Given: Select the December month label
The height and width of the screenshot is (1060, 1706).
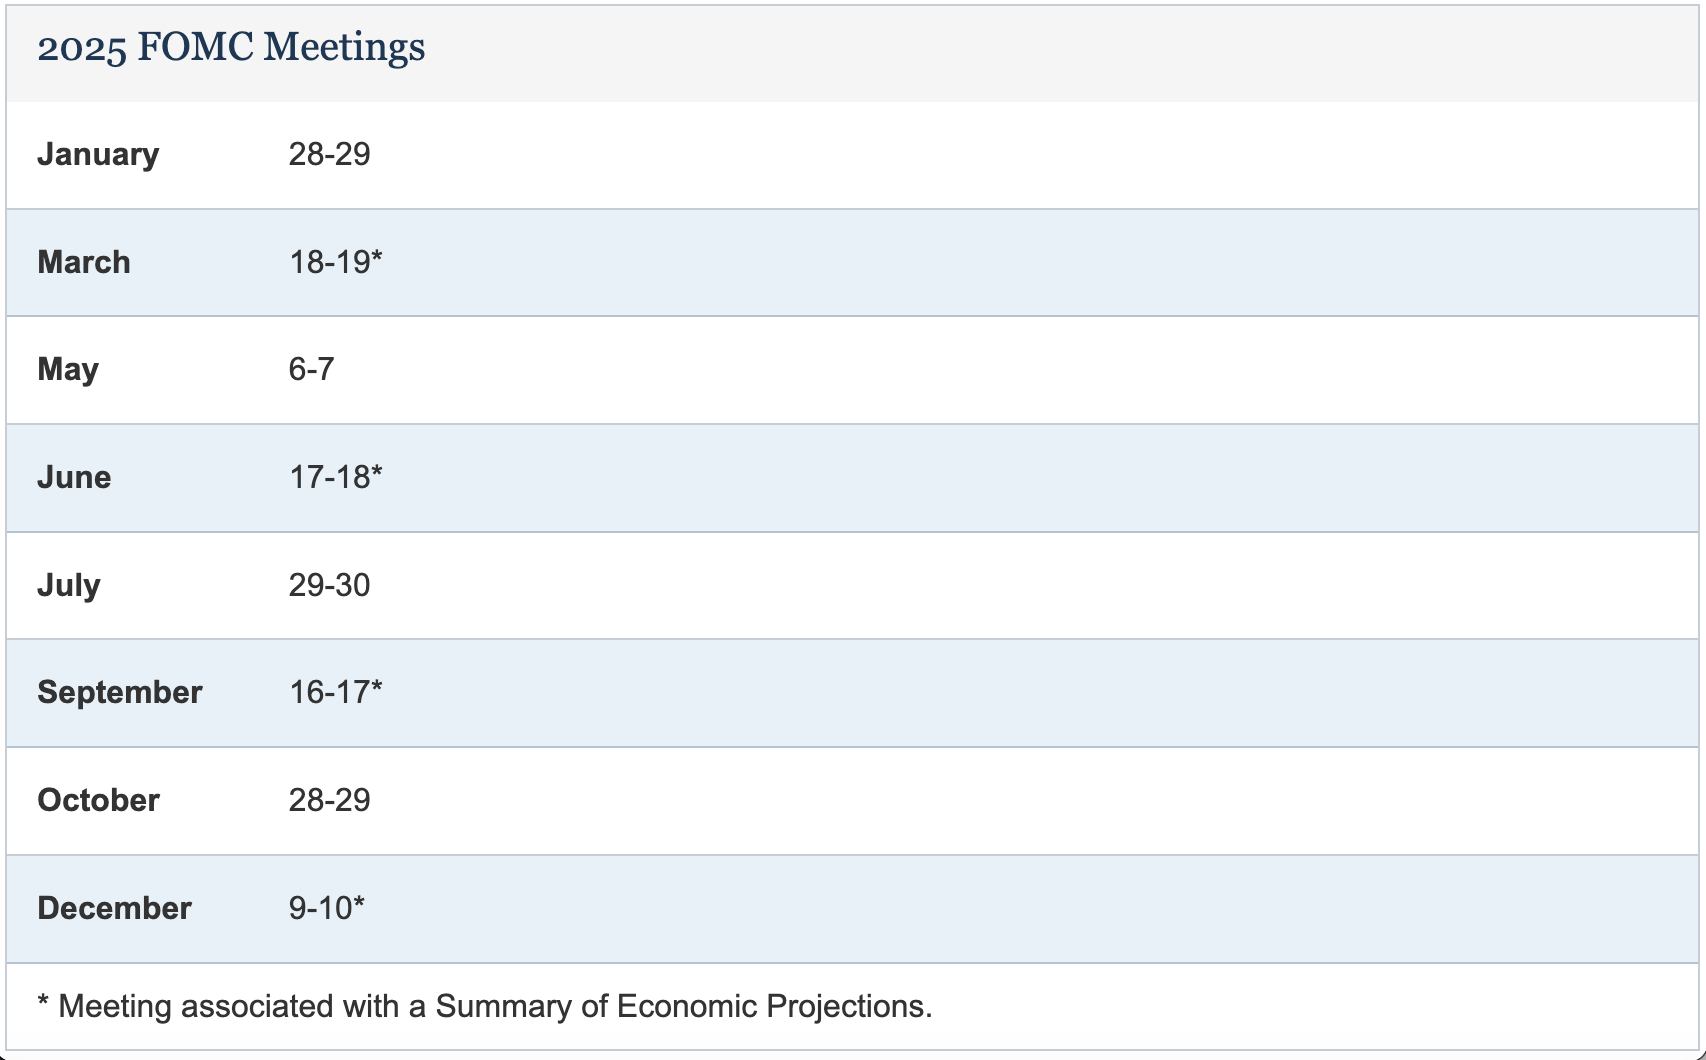Looking at the screenshot, I should (114, 908).
